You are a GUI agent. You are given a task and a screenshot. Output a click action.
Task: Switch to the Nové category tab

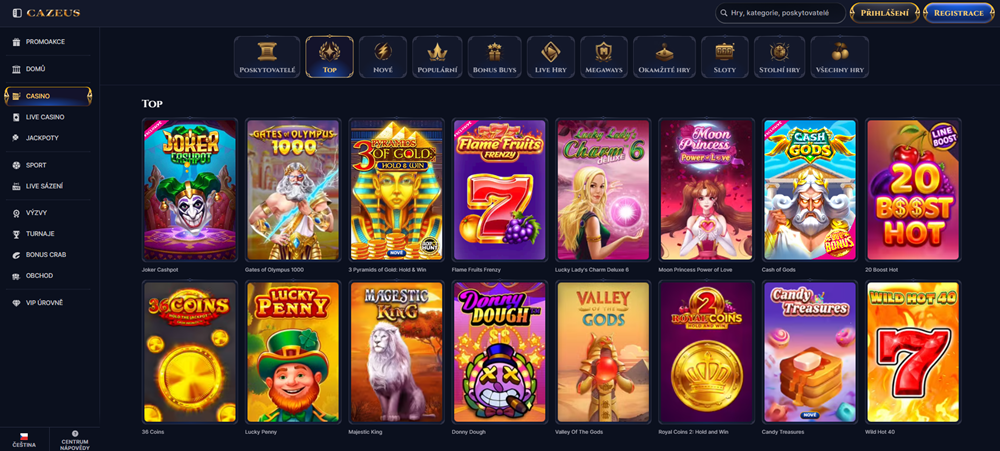click(383, 57)
